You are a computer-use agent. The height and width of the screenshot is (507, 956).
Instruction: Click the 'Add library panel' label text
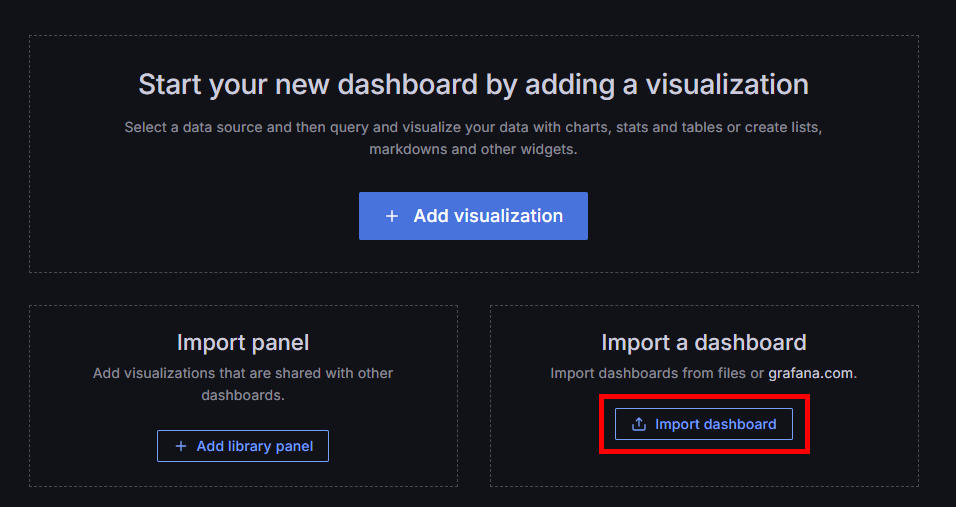click(254, 446)
